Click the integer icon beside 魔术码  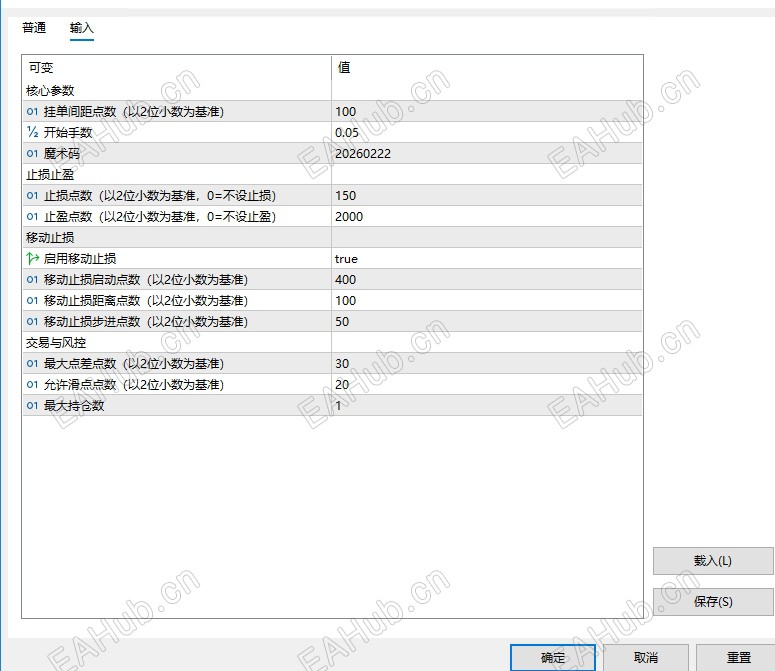coord(32,154)
